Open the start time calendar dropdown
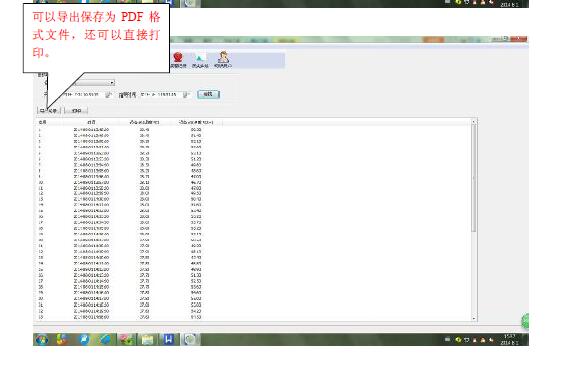Screen dimensions: 584x371 coord(108,95)
